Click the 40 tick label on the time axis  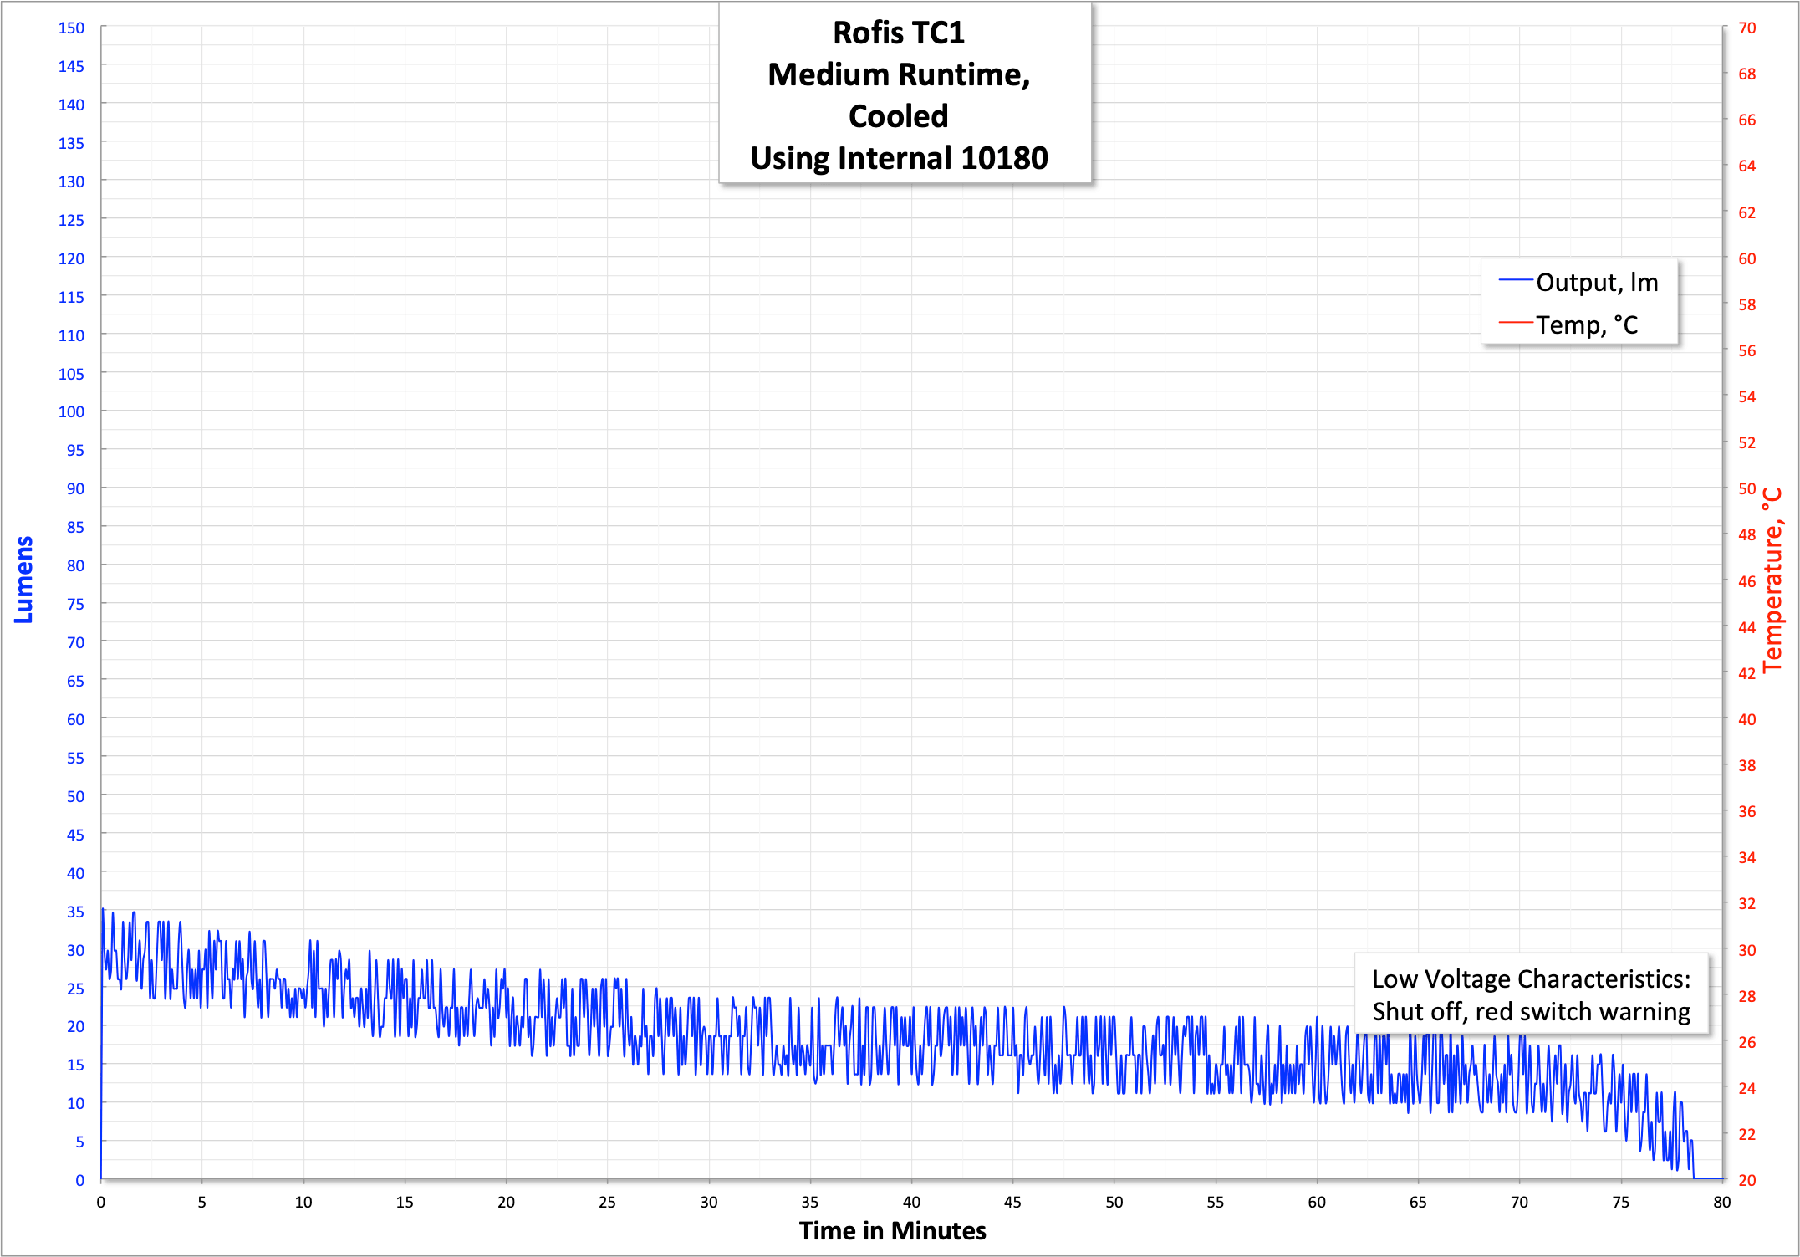click(x=911, y=1202)
